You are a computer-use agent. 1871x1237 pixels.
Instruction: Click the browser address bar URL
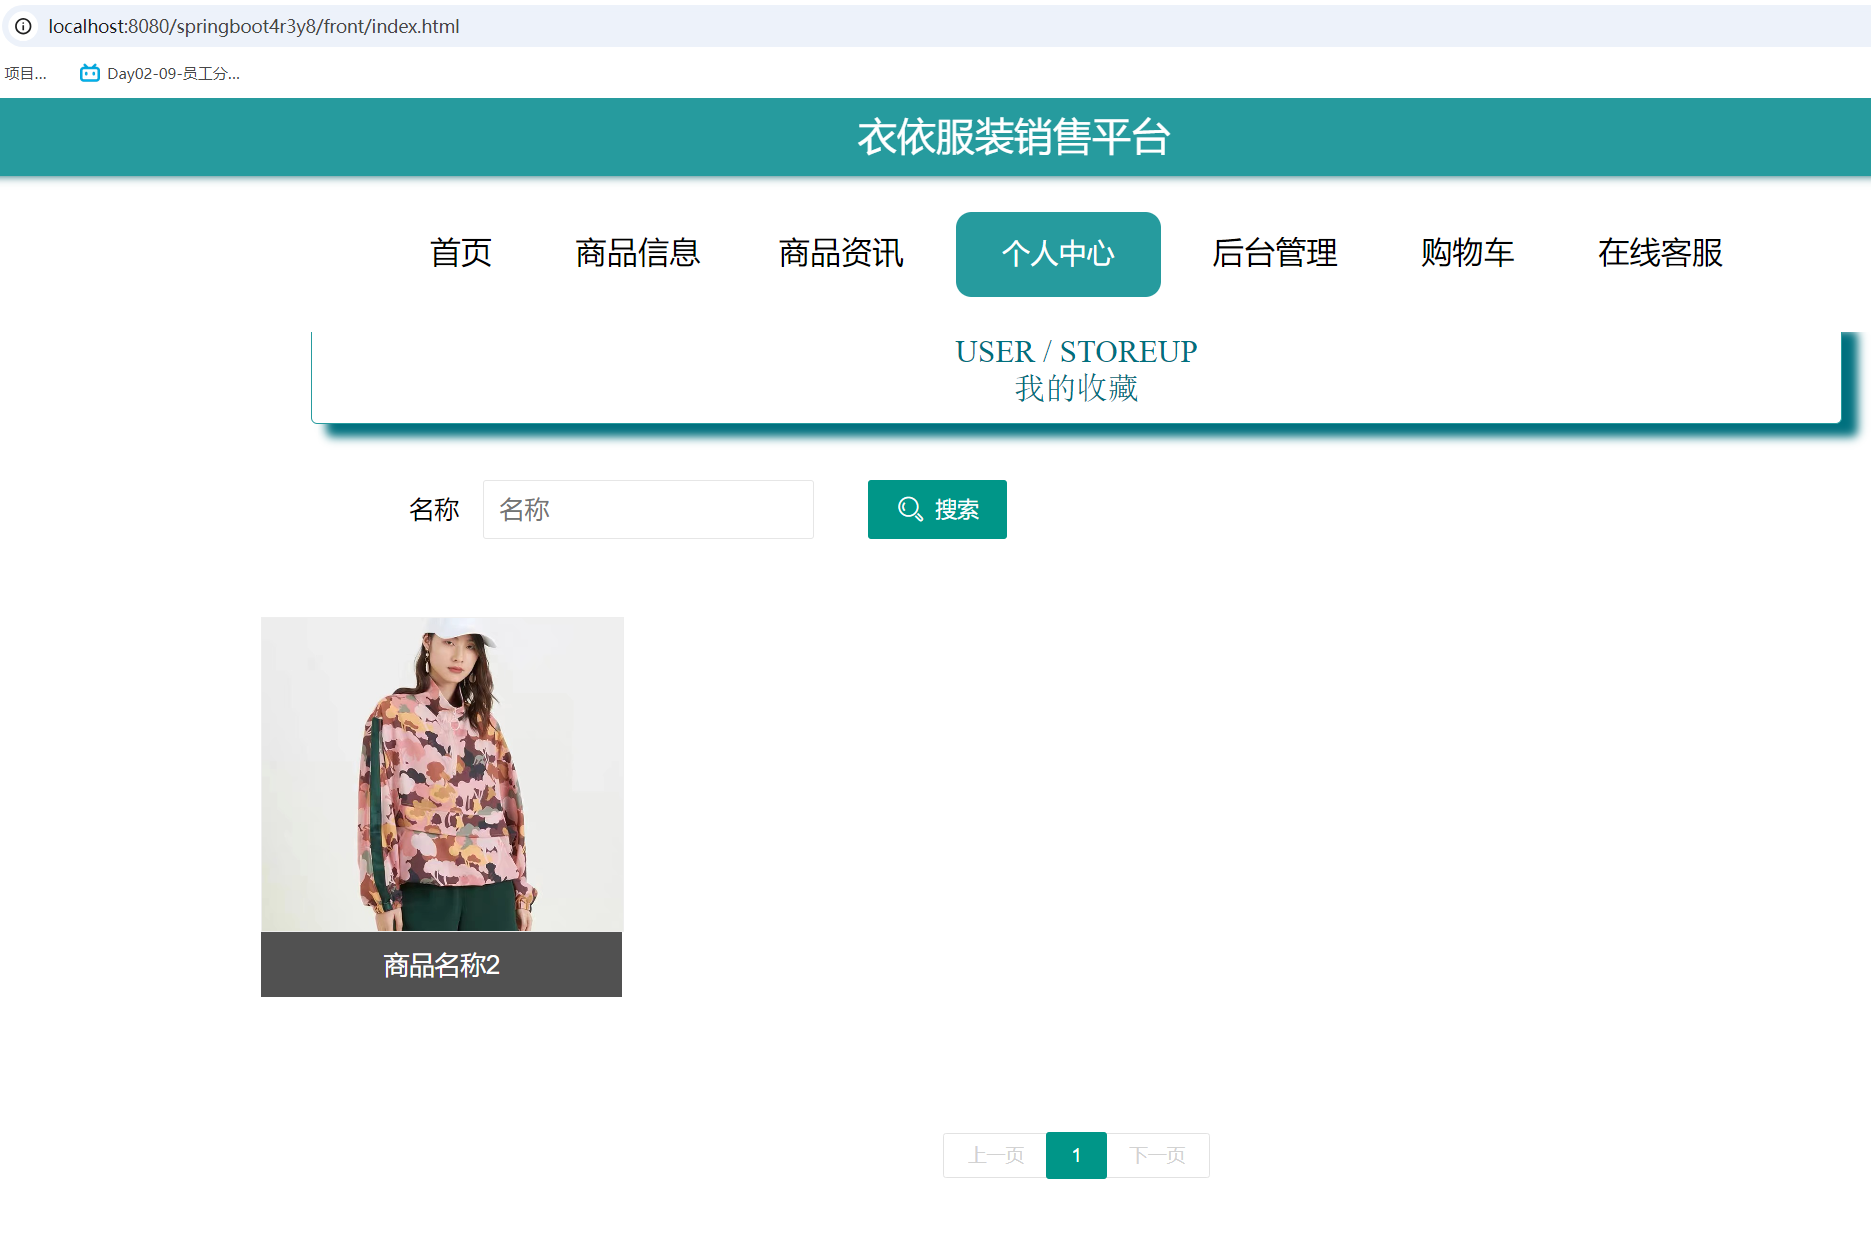[255, 27]
